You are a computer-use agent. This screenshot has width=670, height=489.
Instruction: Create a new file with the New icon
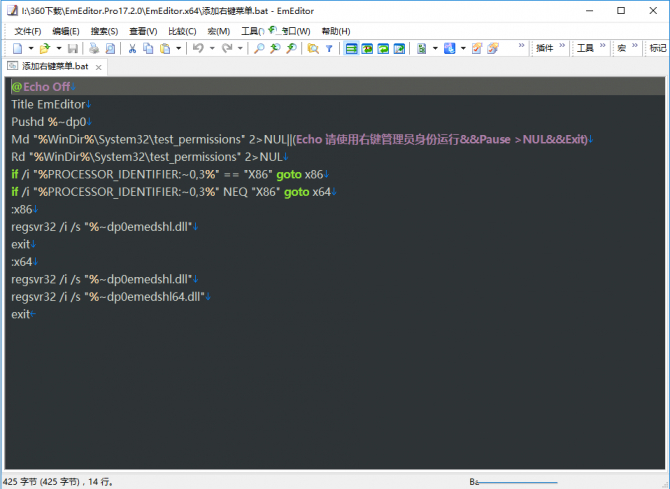[18, 48]
